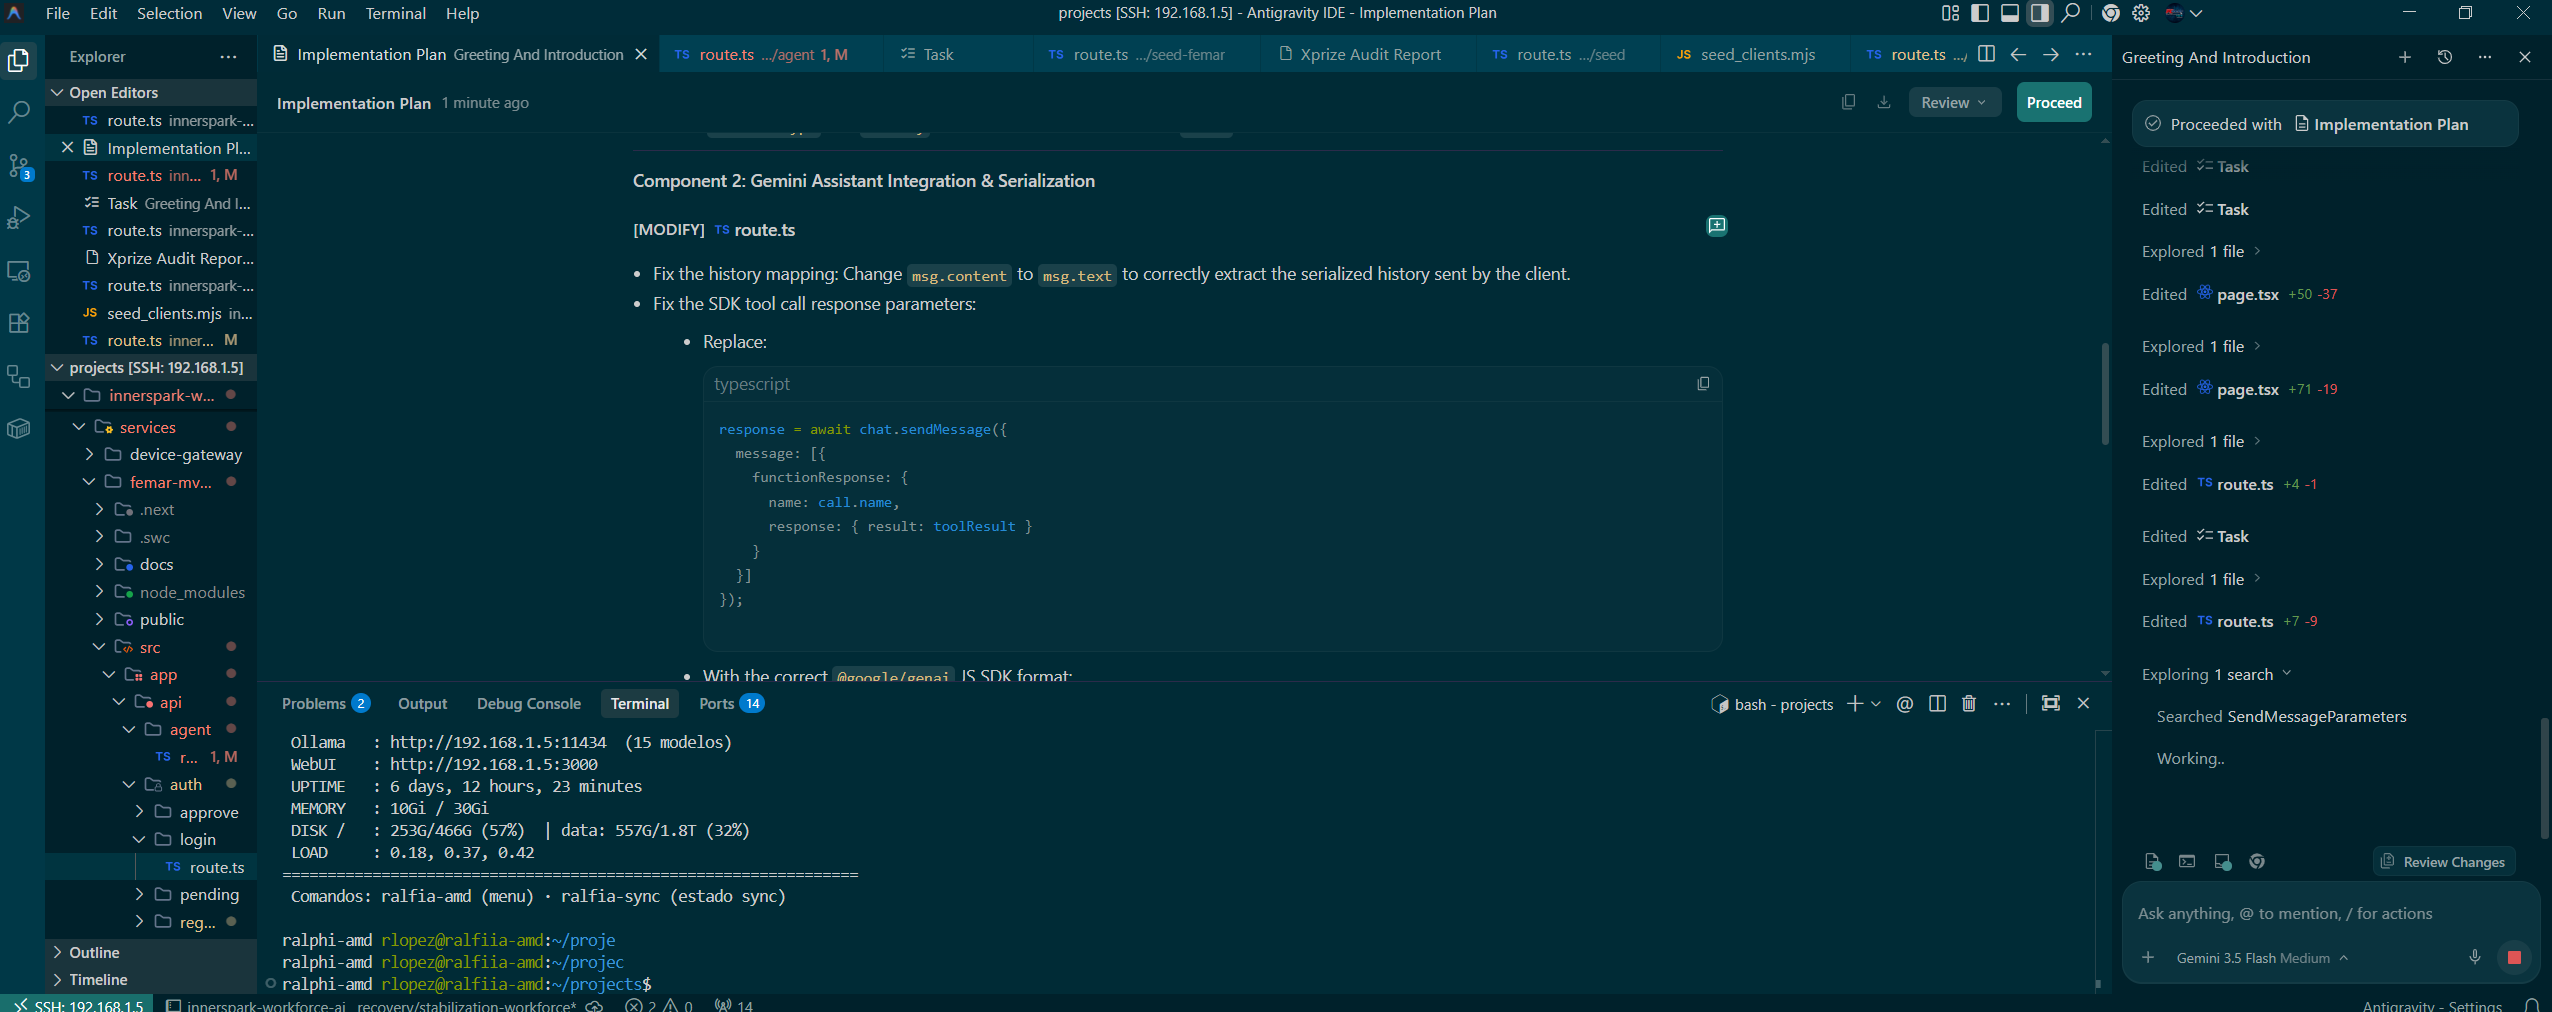Viewport: 2552px width, 1012px height.
Task: Switch to the Debug Console tab
Action: [x=528, y=703]
